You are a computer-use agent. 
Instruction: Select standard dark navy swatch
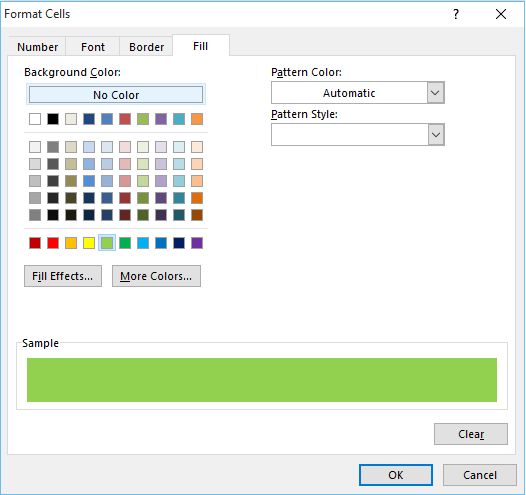point(179,243)
